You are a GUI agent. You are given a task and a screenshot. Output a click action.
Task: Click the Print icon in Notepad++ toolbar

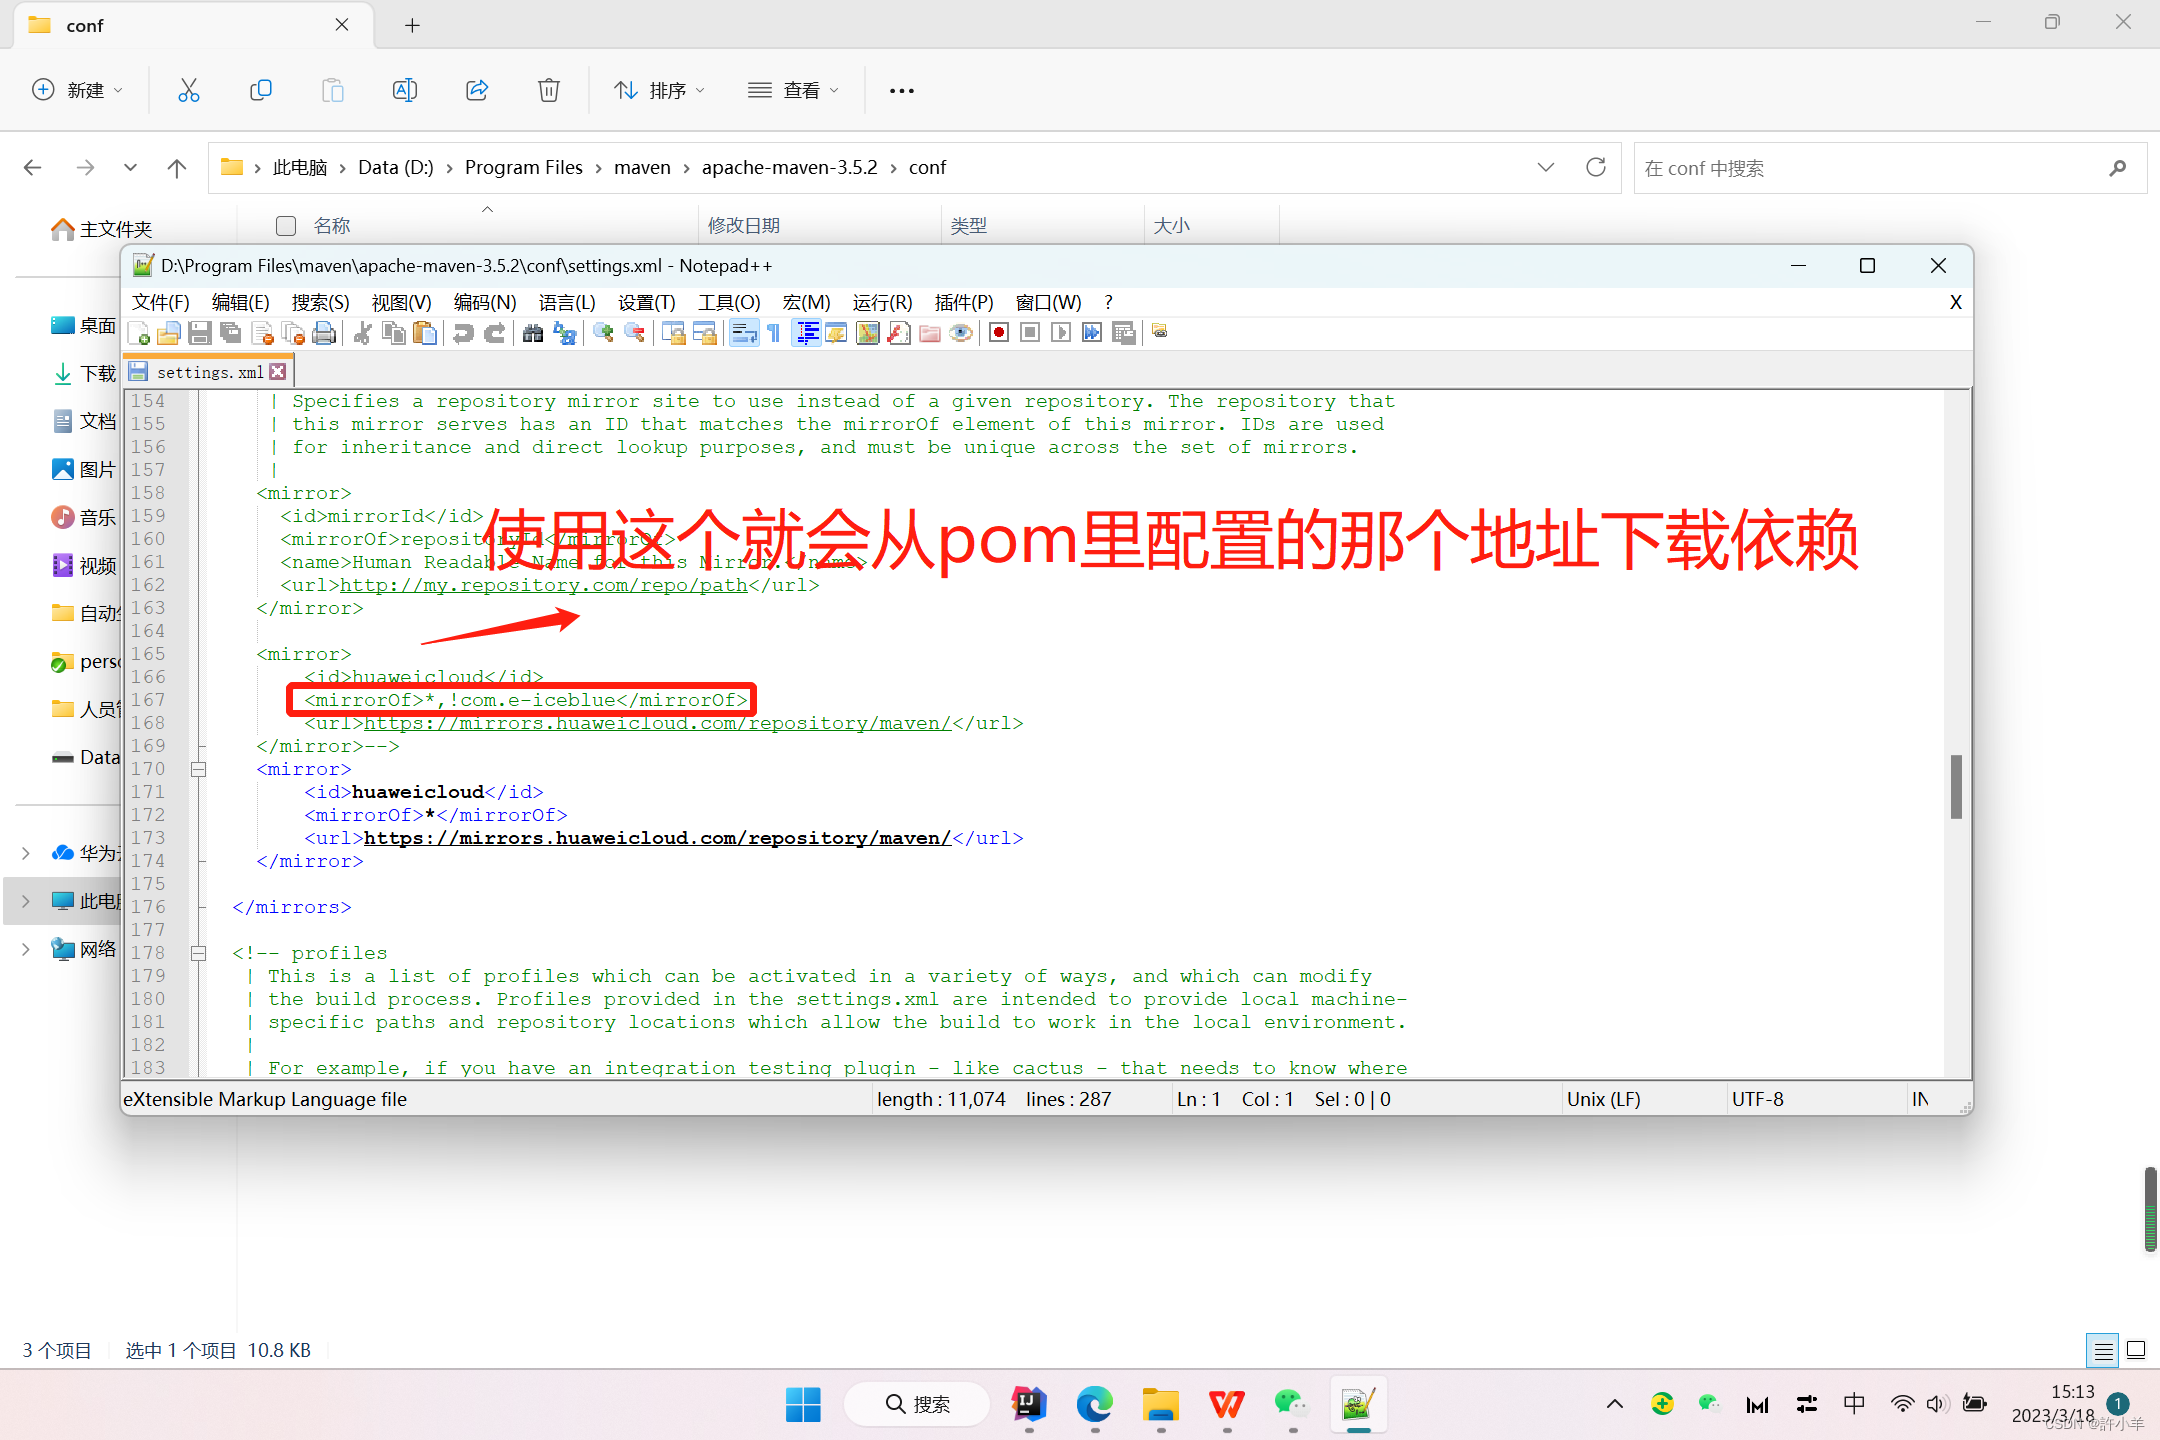click(x=324, y=333)
